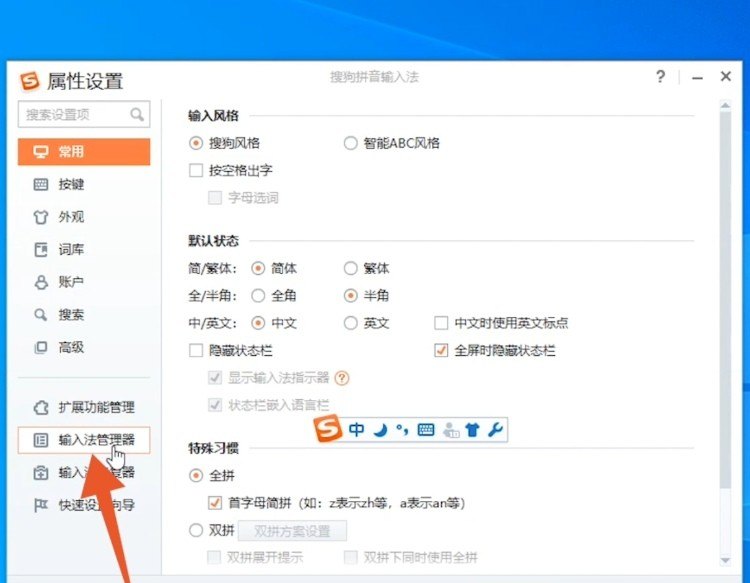Click the vertical scrollbar thumb
The height and width of the screenshot is (583, 750).
pyautogui.click(x=726, y=300)
